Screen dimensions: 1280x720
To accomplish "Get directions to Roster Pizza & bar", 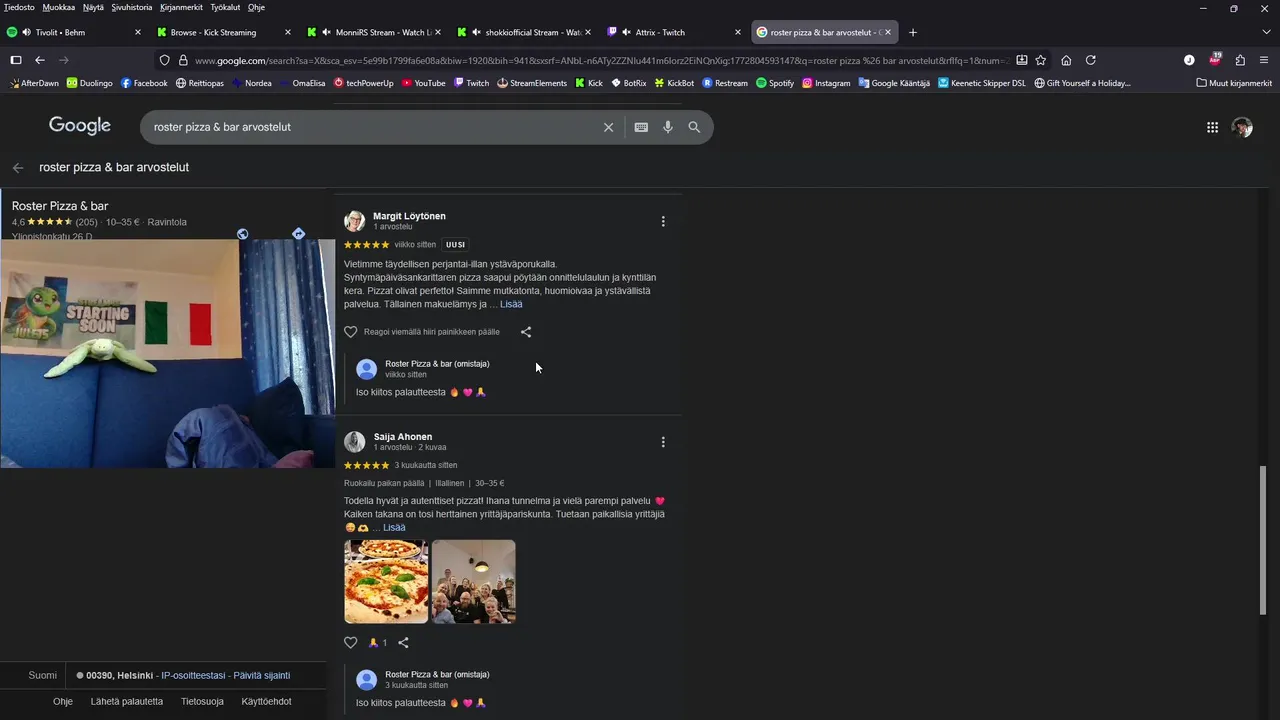I will 298,234.
